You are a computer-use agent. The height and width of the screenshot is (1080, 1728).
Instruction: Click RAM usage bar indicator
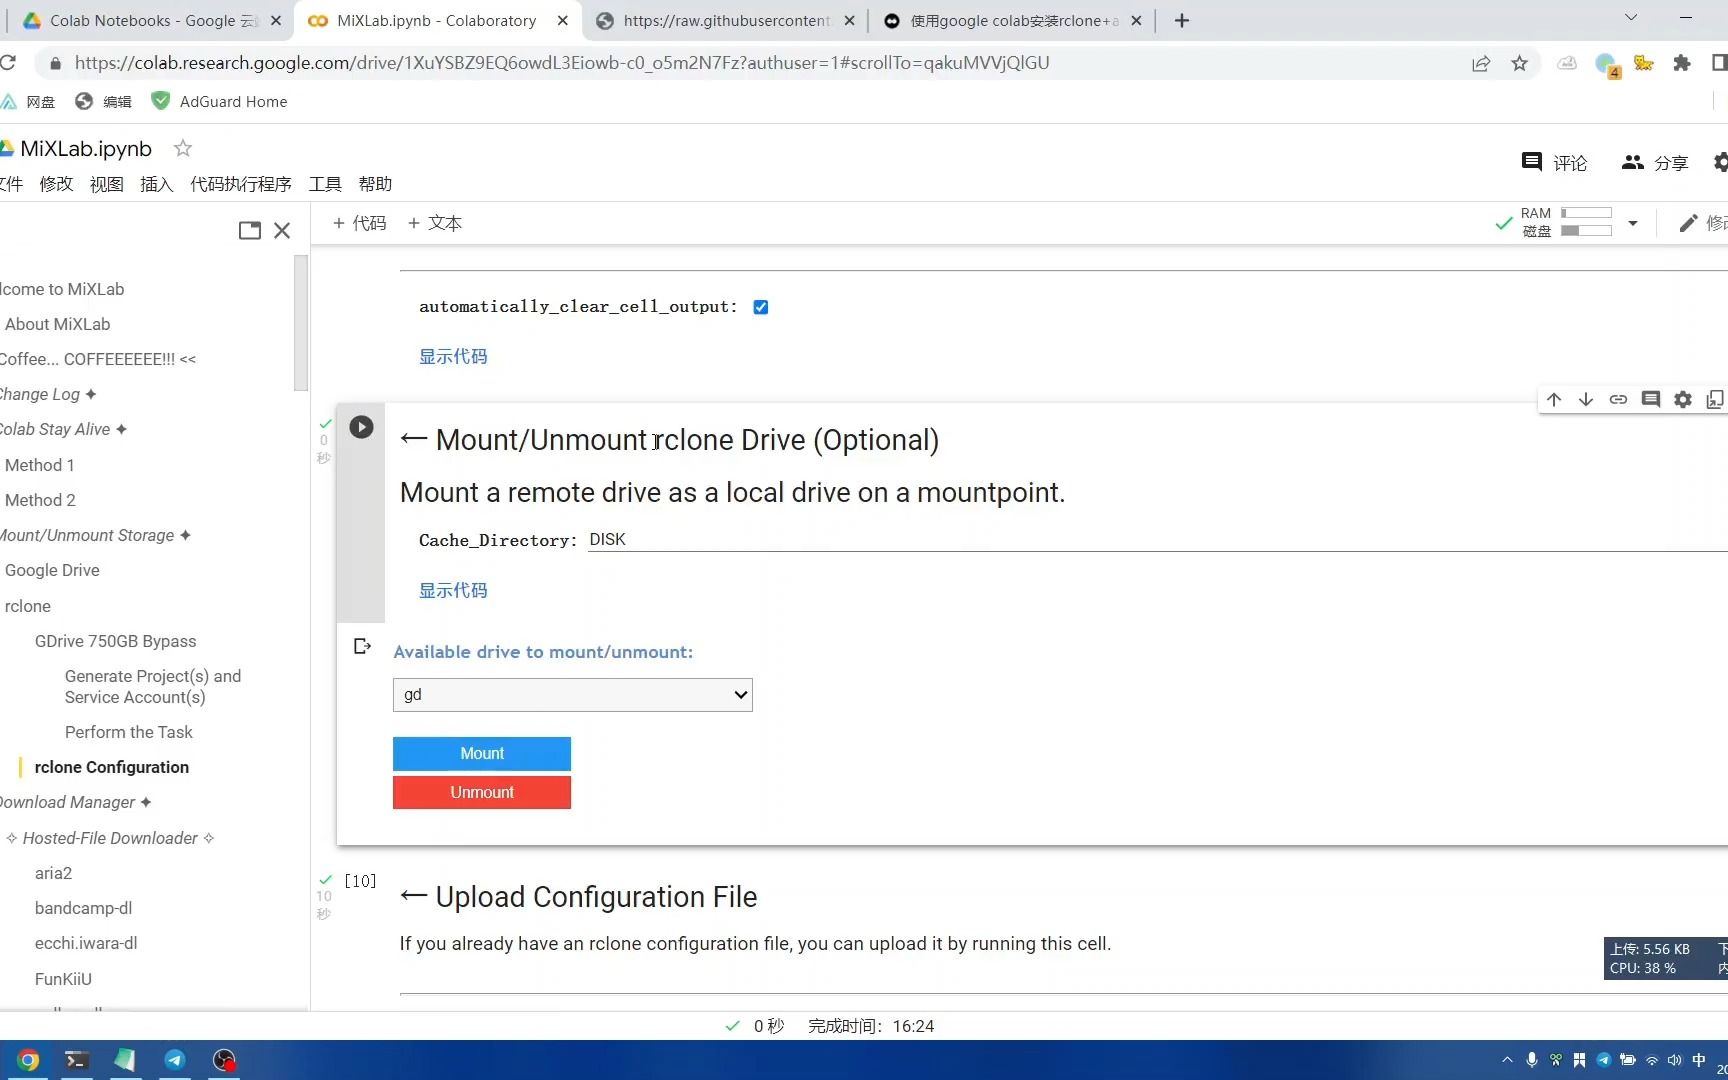pyautogui.click(x=1586, y=213)
